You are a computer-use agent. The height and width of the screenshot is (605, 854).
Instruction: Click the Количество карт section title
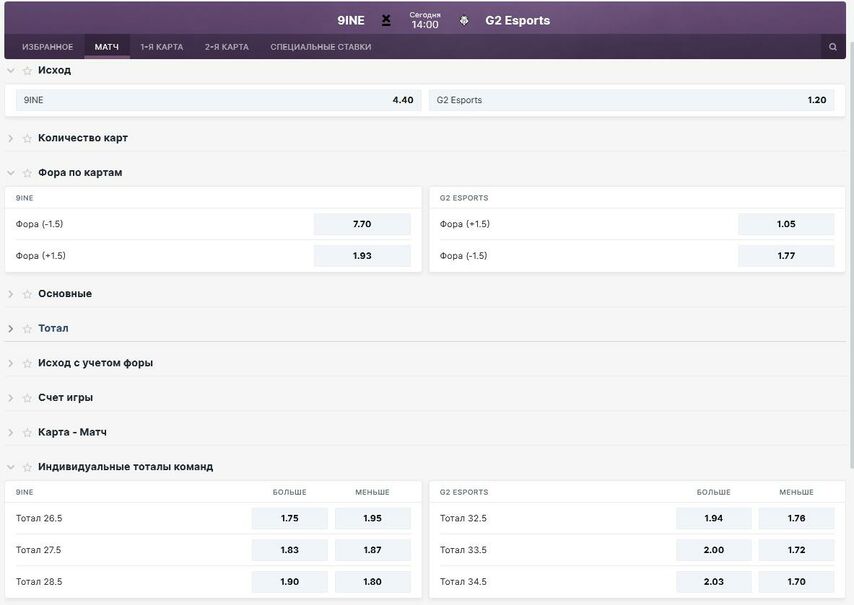point(83,138)
